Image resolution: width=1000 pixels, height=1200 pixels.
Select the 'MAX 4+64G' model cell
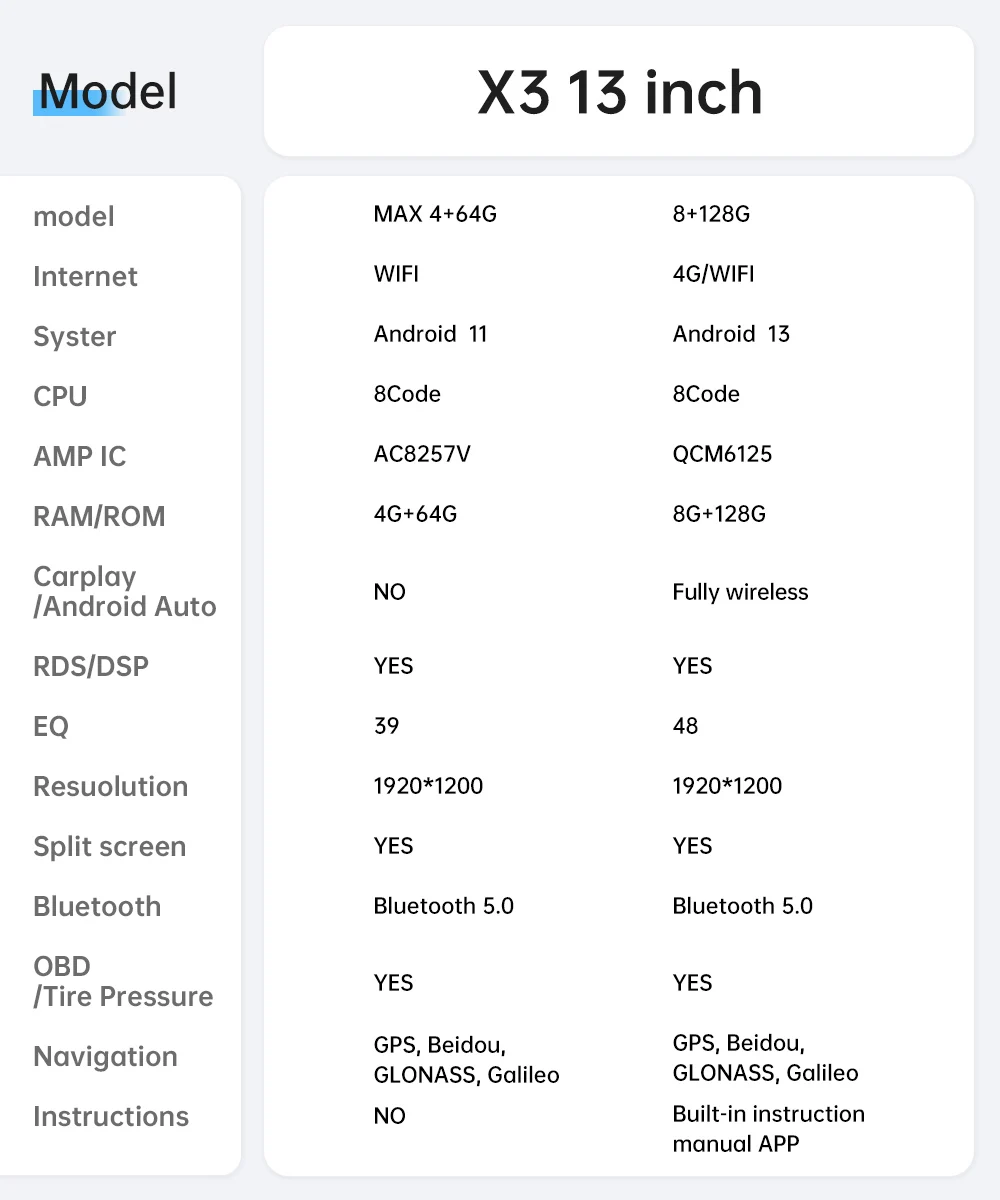tap(435, 214)
